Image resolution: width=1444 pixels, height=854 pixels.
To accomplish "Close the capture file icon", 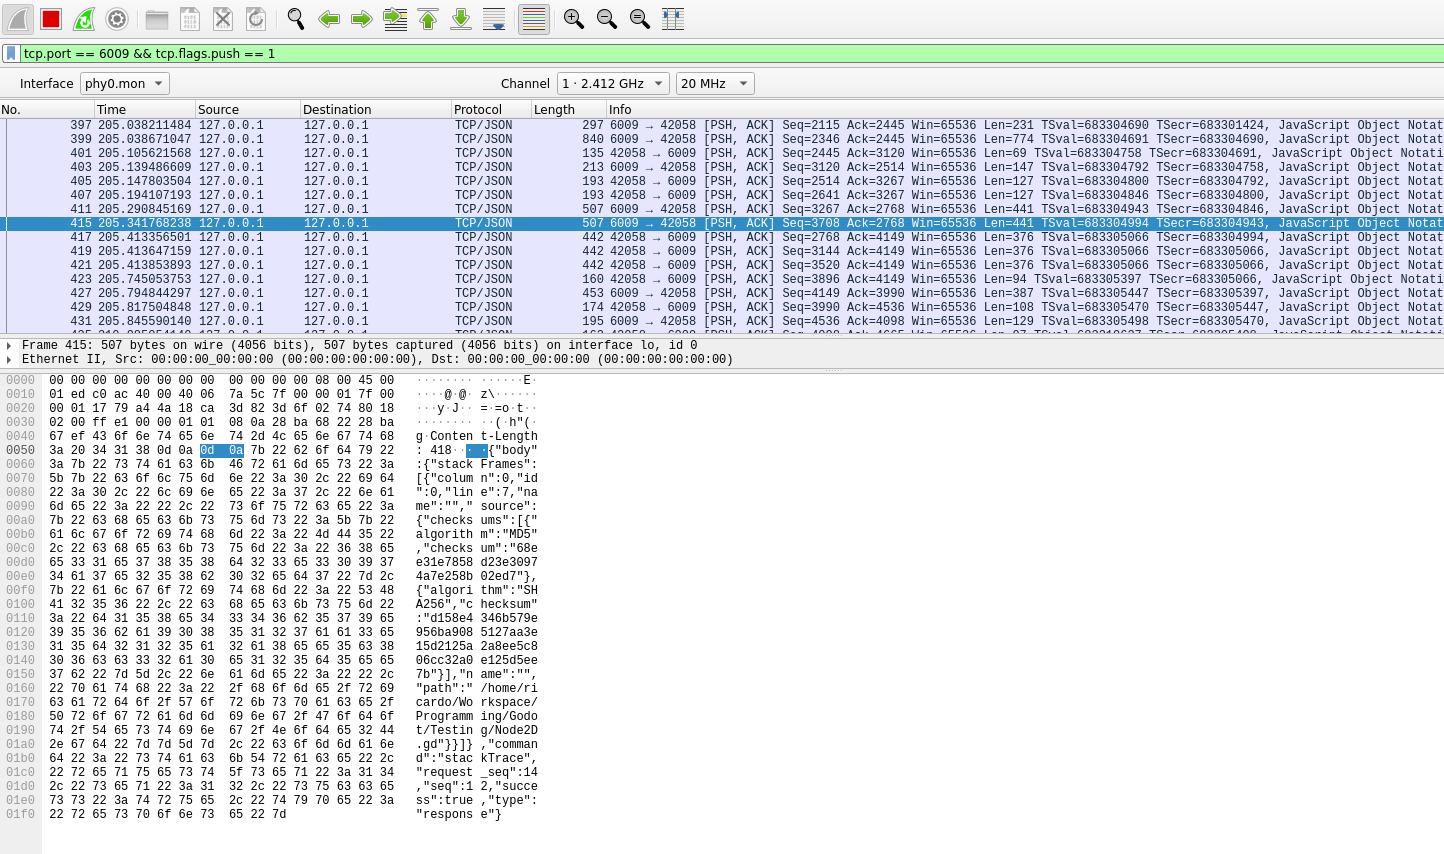I will (x=223, y=19).
